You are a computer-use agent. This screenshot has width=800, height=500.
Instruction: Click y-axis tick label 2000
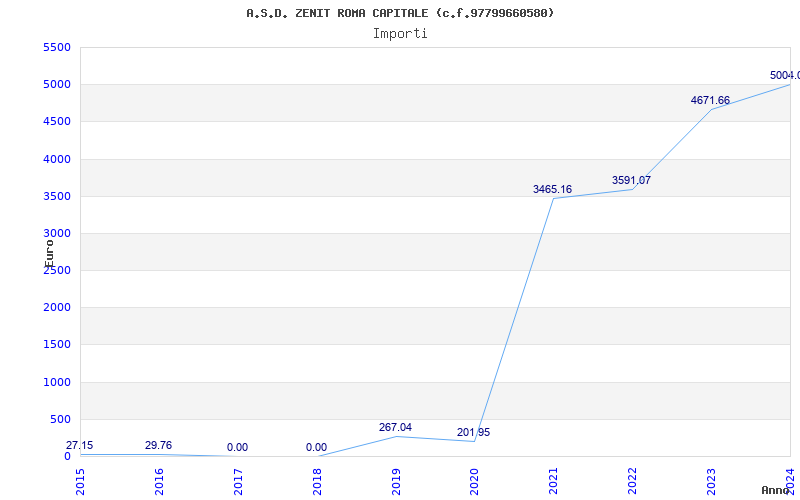57,308
